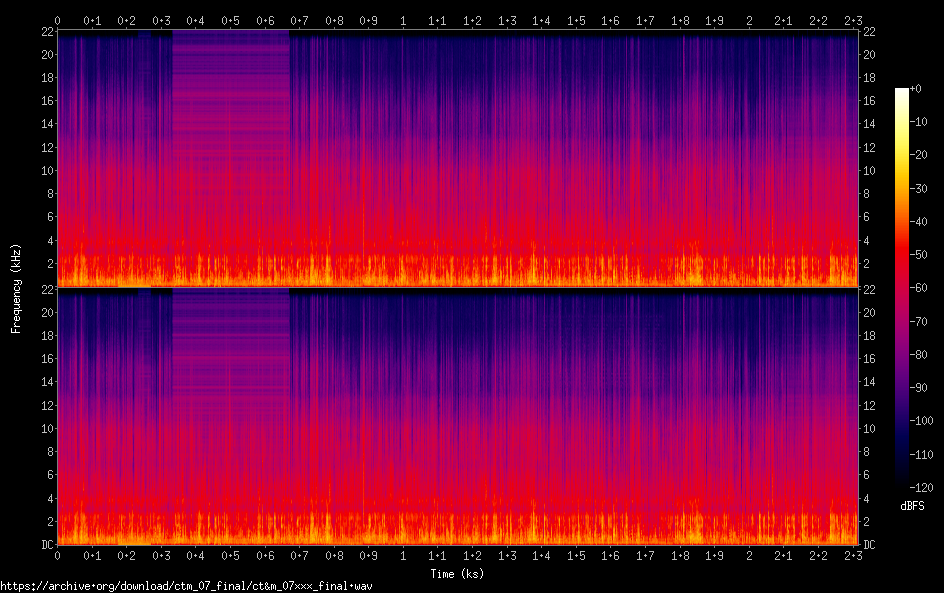Screen dimensions: 944x593
Task: Click the "2" tick on the top time axis
Action: [x=749, y=20]
